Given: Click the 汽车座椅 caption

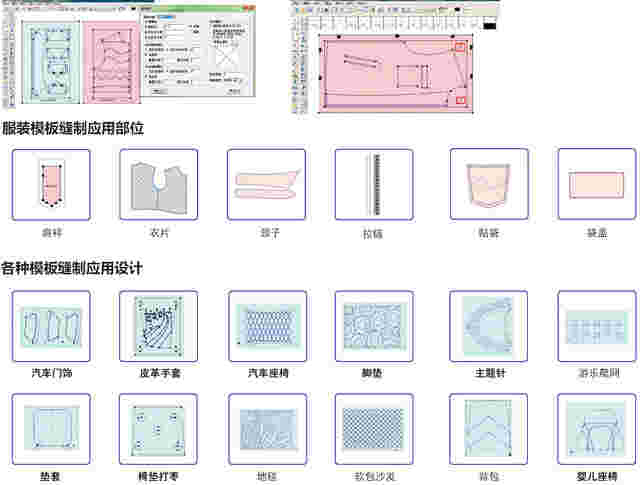Looking at the screenshot, I should tap(268, 373).
